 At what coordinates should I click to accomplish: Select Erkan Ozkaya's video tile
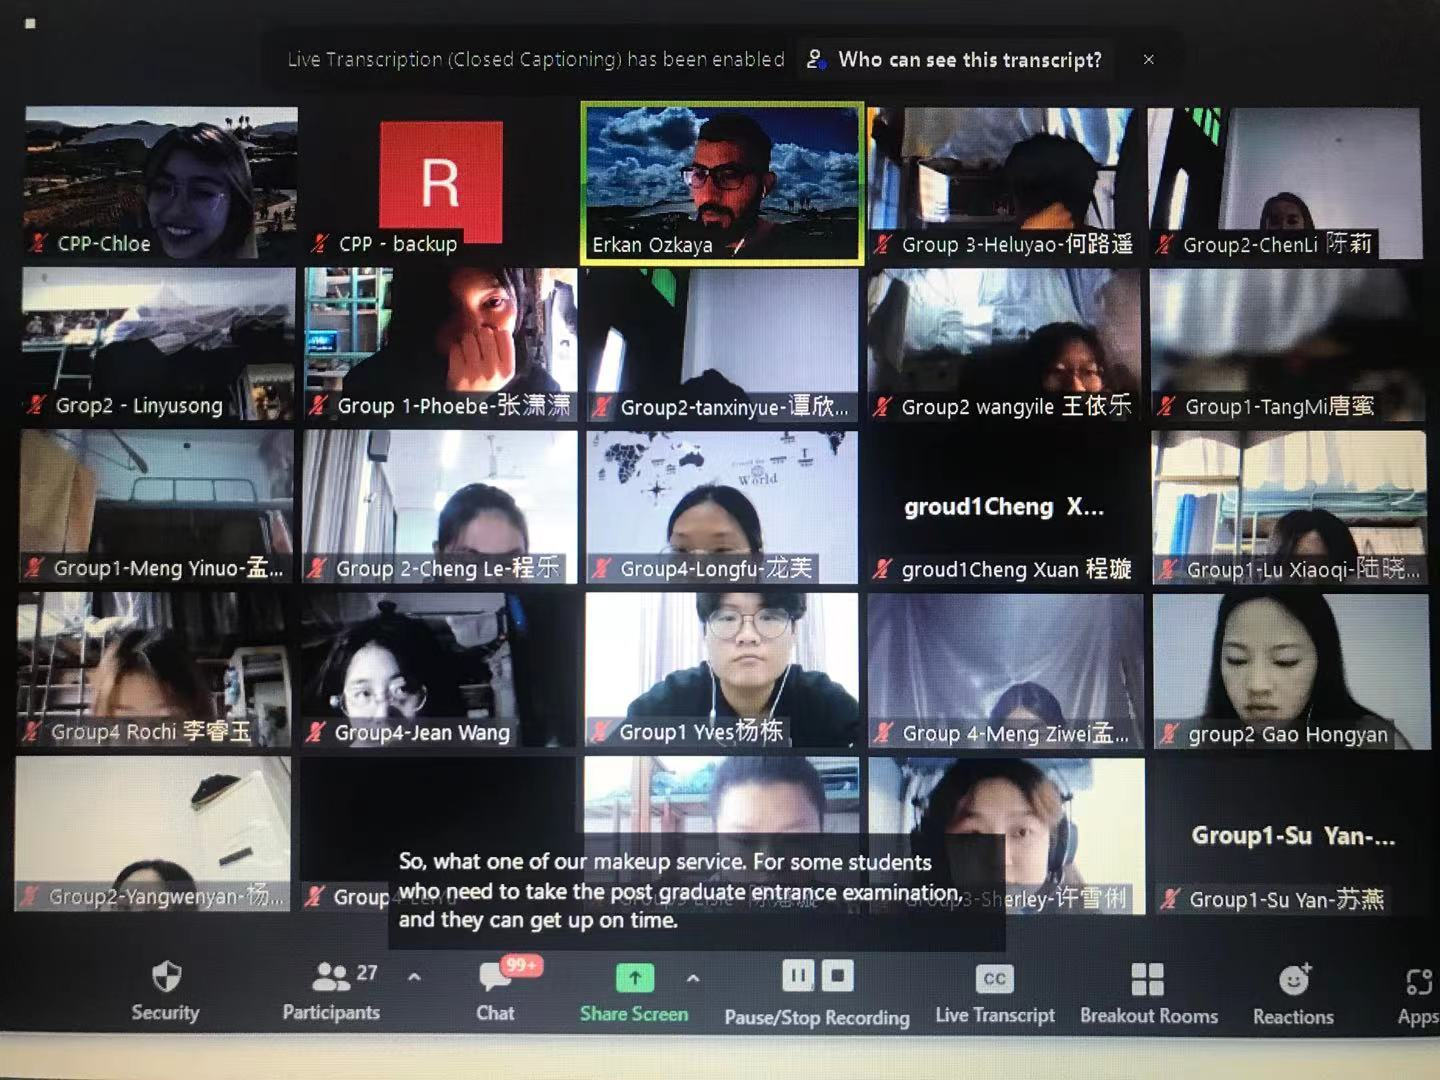[721, 180]
